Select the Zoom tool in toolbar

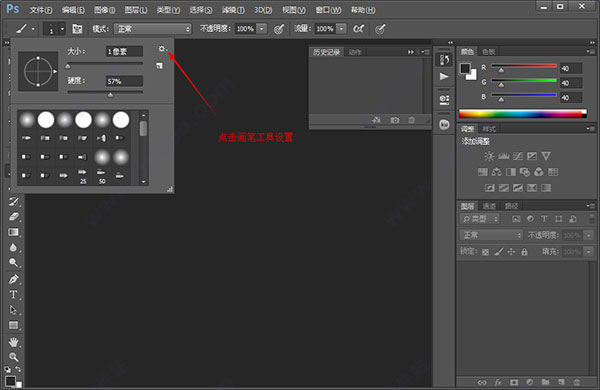13,357
